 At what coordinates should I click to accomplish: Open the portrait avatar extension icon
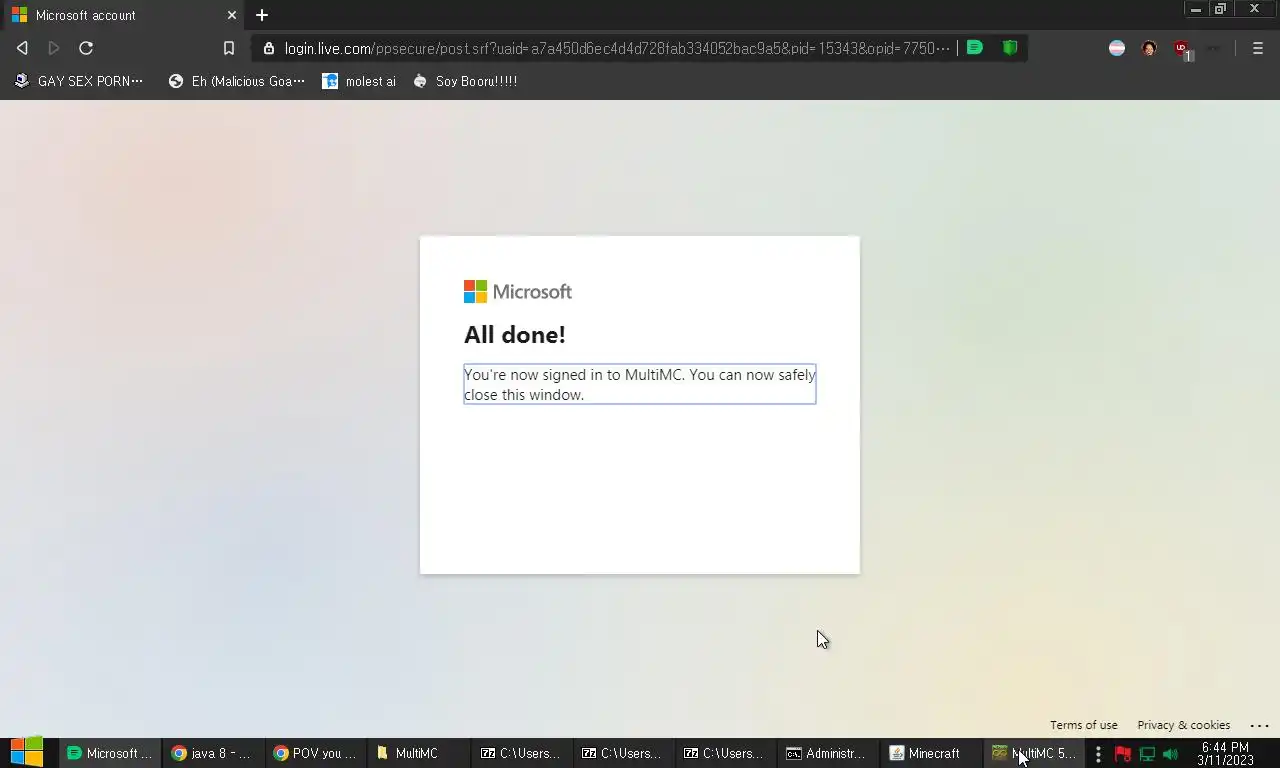(x=1149, y=48)
